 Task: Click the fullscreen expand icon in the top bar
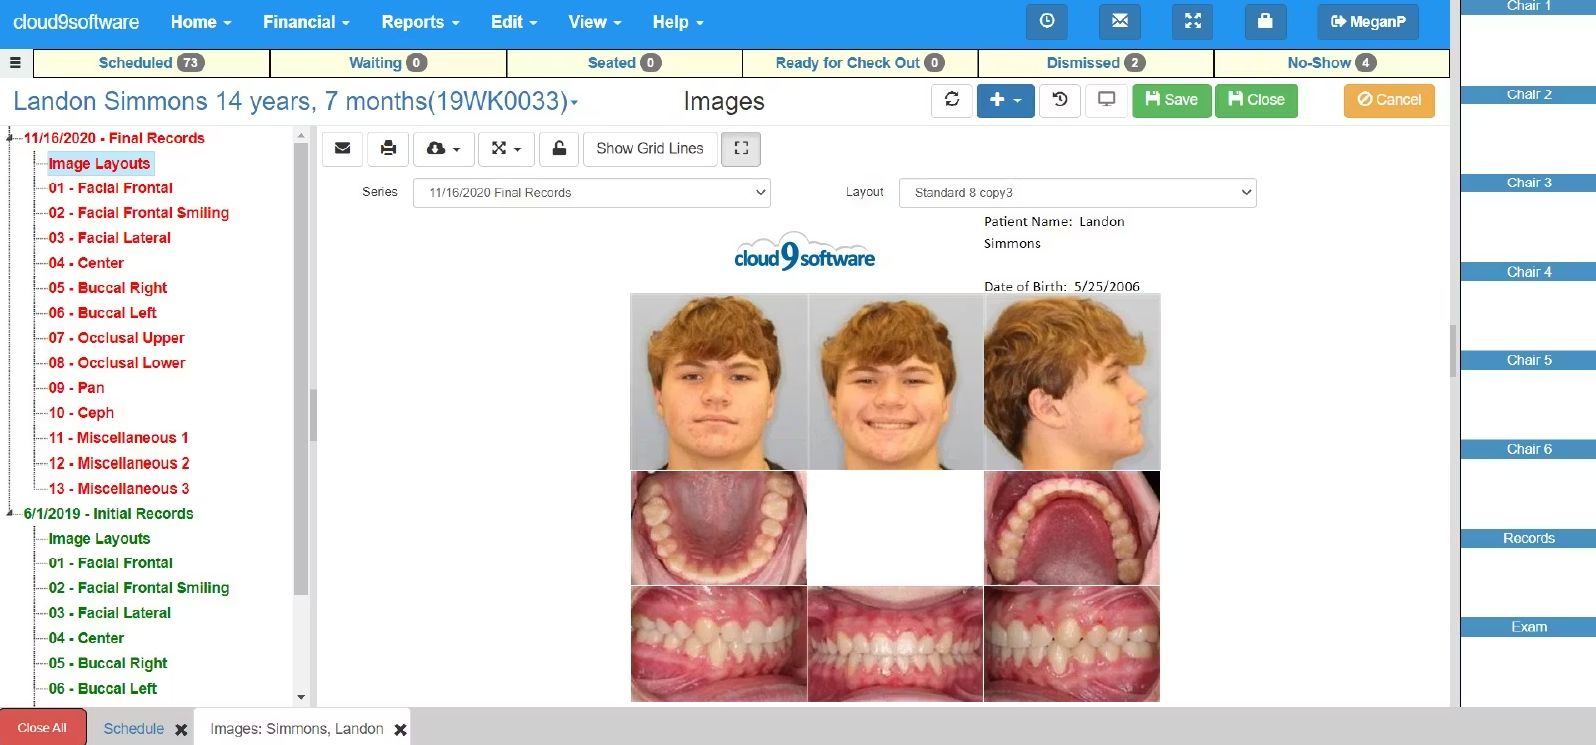point(1192,21)
